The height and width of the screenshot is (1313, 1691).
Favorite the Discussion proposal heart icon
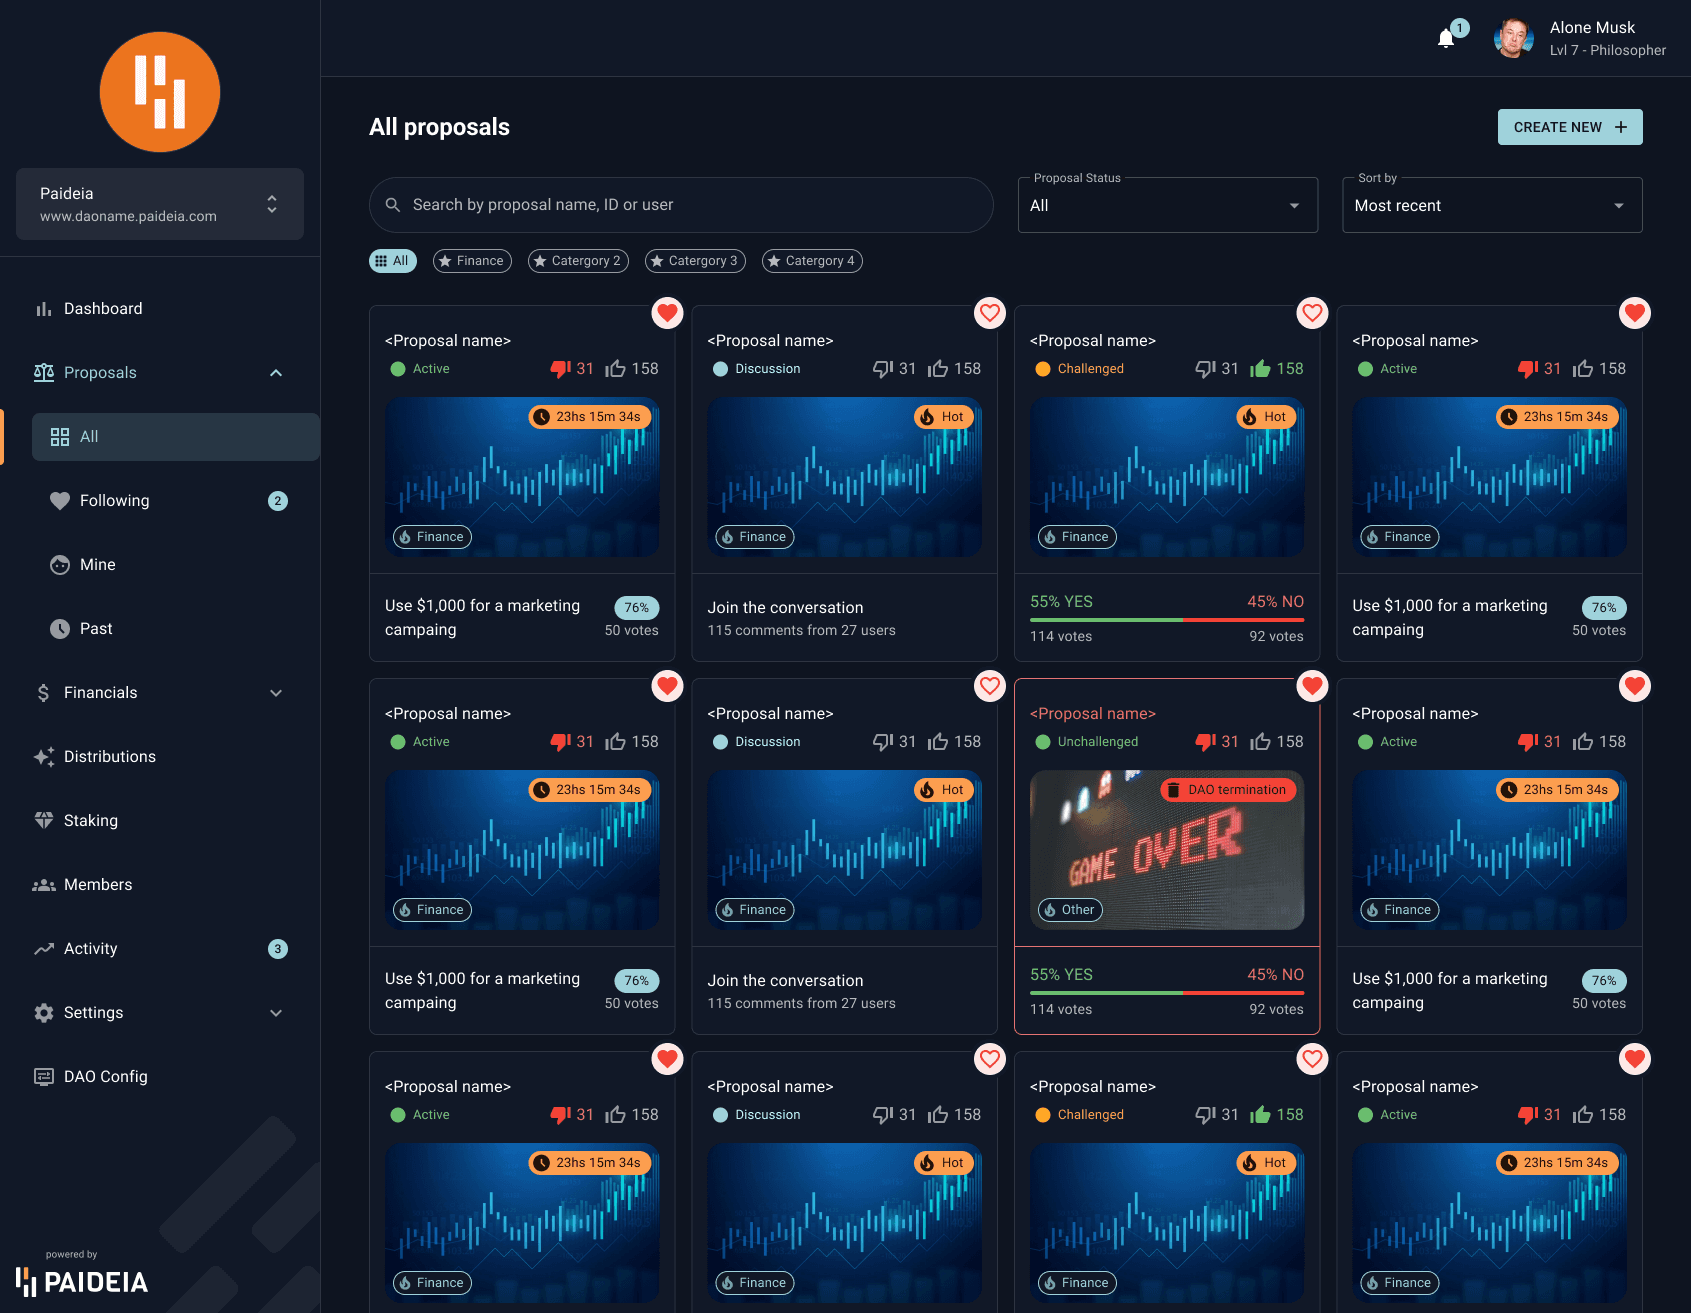pos(989,313)
